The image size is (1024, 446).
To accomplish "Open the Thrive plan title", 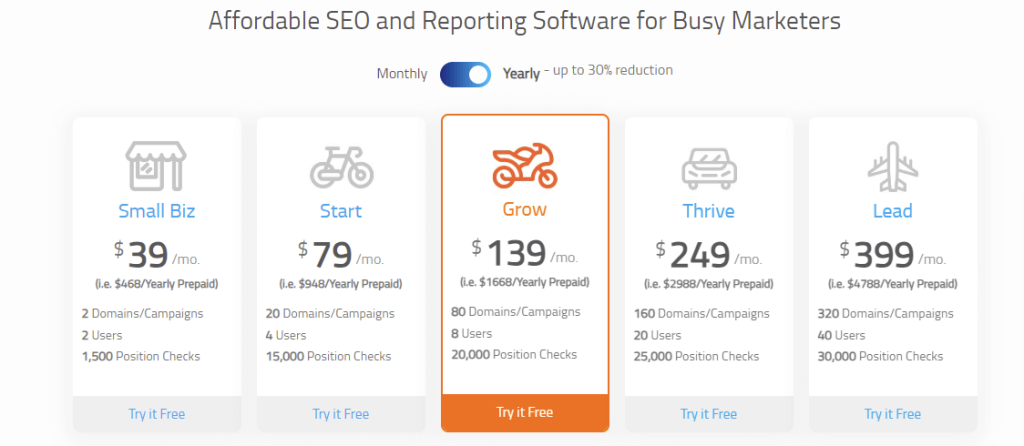I will coord(709,211).
